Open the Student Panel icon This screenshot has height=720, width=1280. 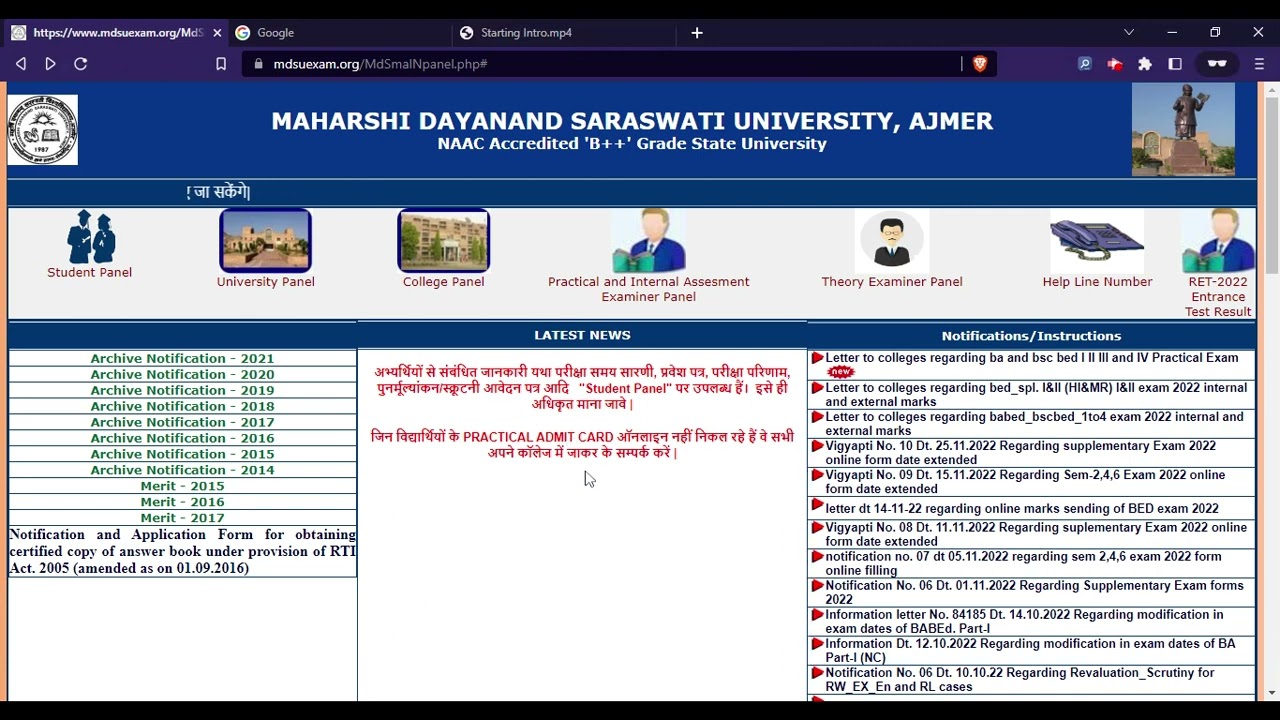(x=91, y=237)
